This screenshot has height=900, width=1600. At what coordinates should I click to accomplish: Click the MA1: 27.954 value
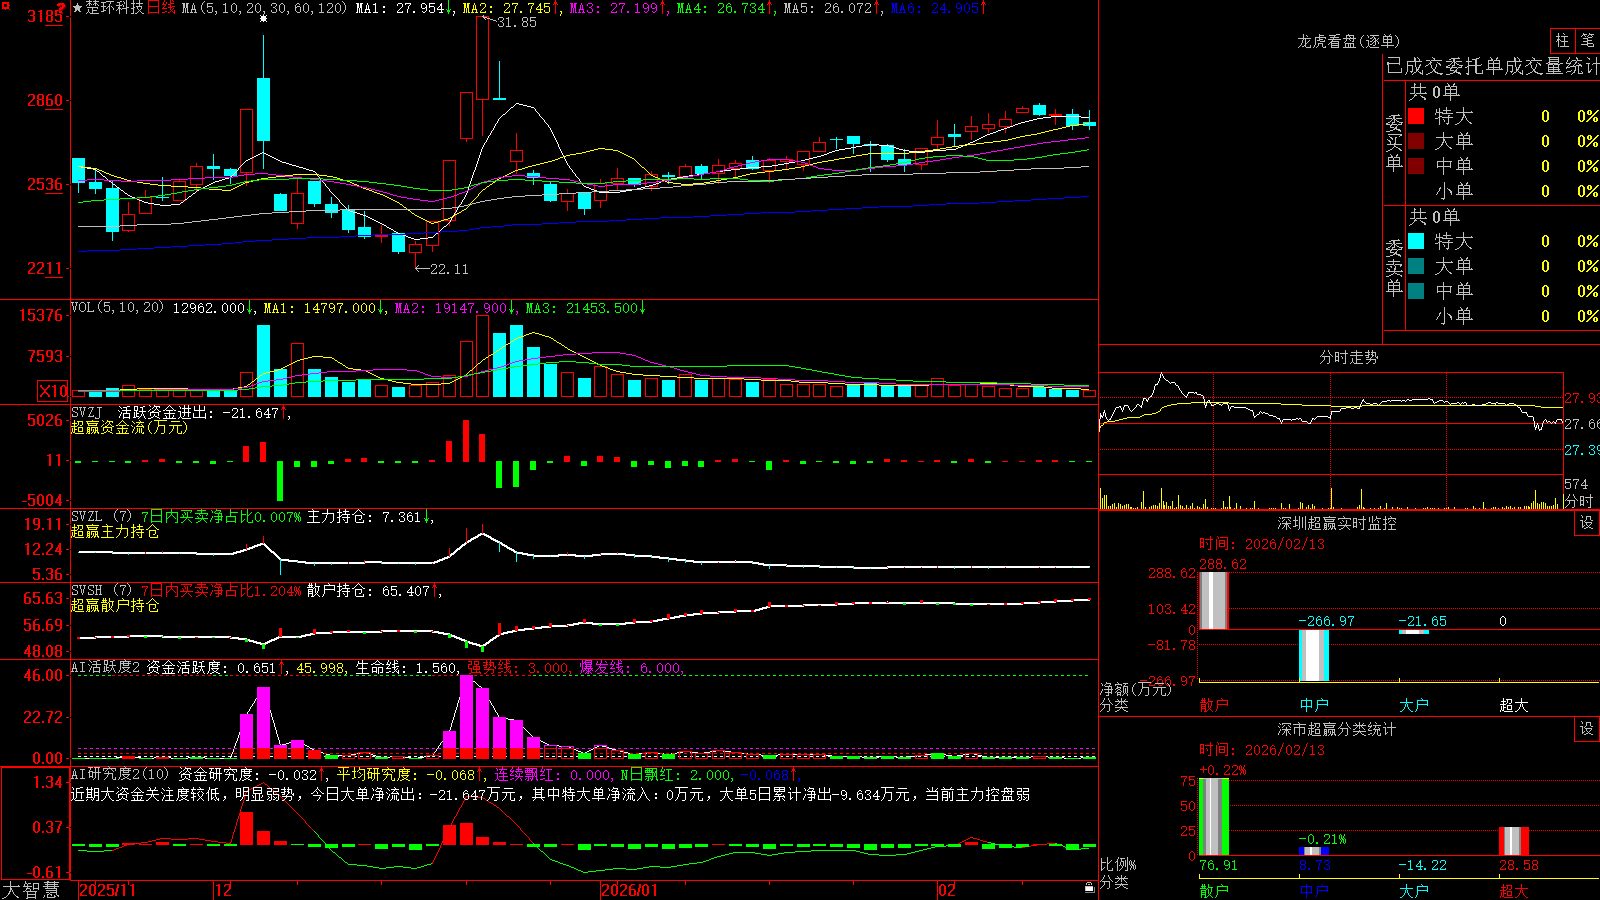(402, 8)
